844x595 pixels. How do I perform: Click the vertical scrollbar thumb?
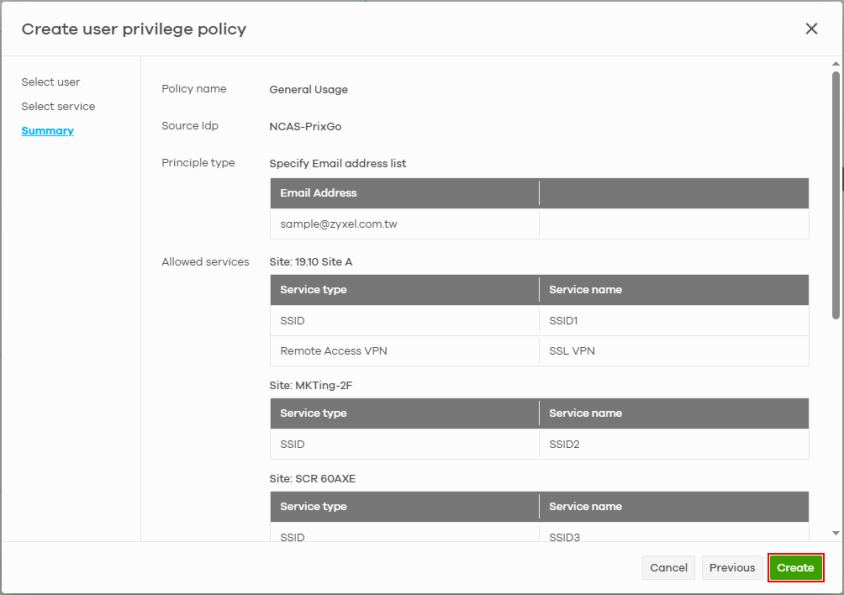835,195
